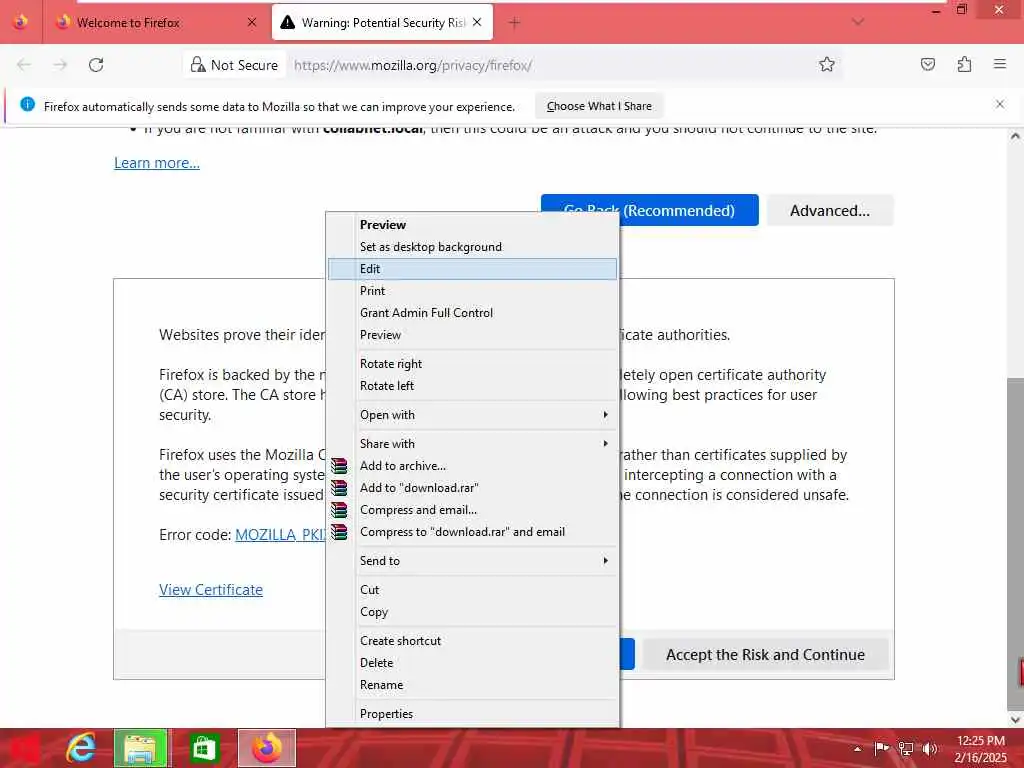Click the scrollbar down arrow
The height and width of the screenshot is (768, 1024).
coord(1015,719)
